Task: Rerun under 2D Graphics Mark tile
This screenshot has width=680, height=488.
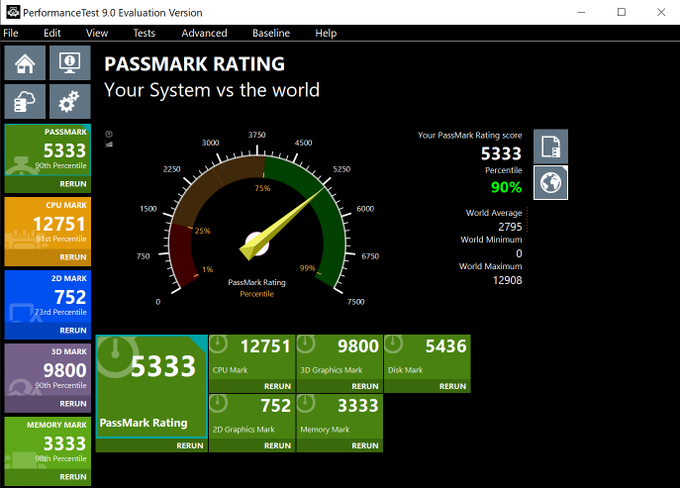Action: click(278, 446)
